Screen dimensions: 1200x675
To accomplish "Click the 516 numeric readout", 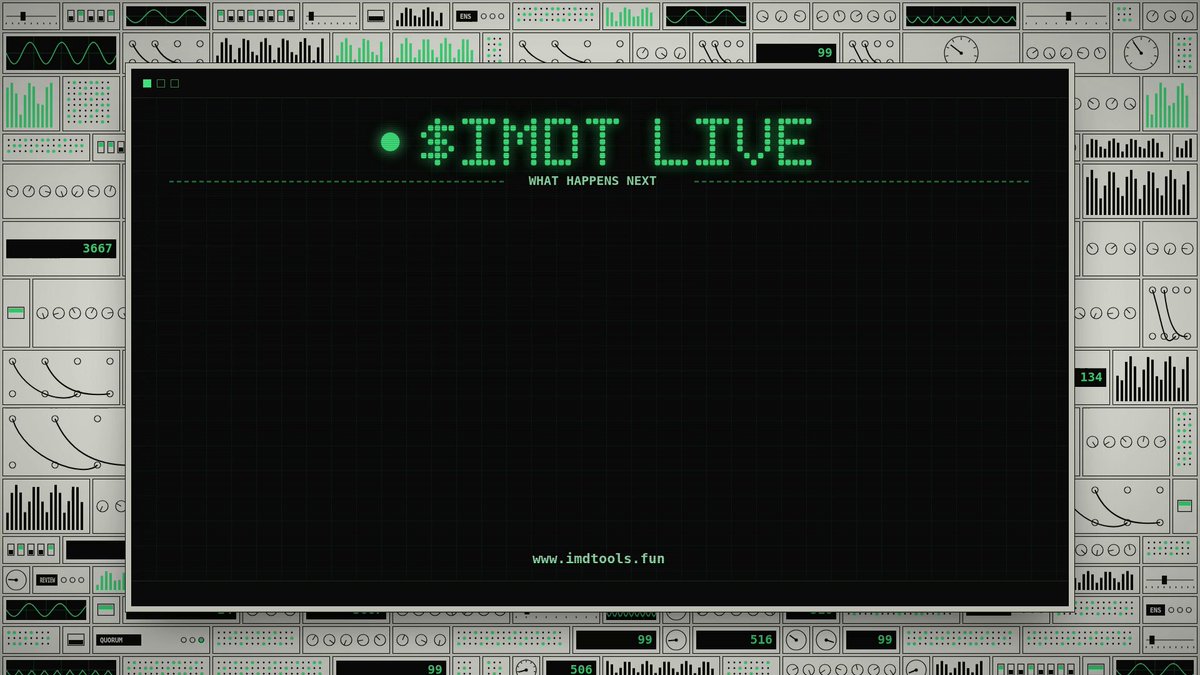I will 736,640.
